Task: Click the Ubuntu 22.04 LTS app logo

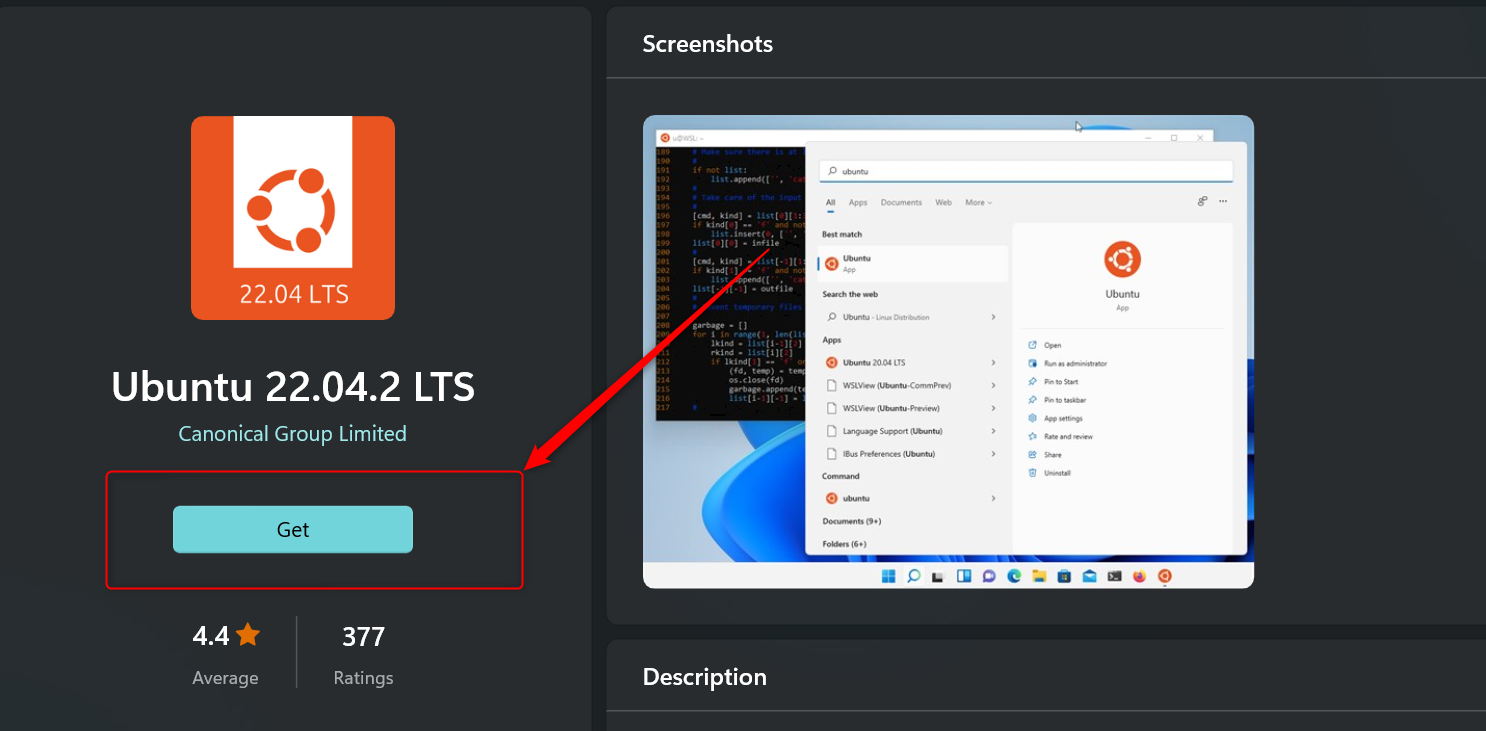Action: [x=293, y=218]
